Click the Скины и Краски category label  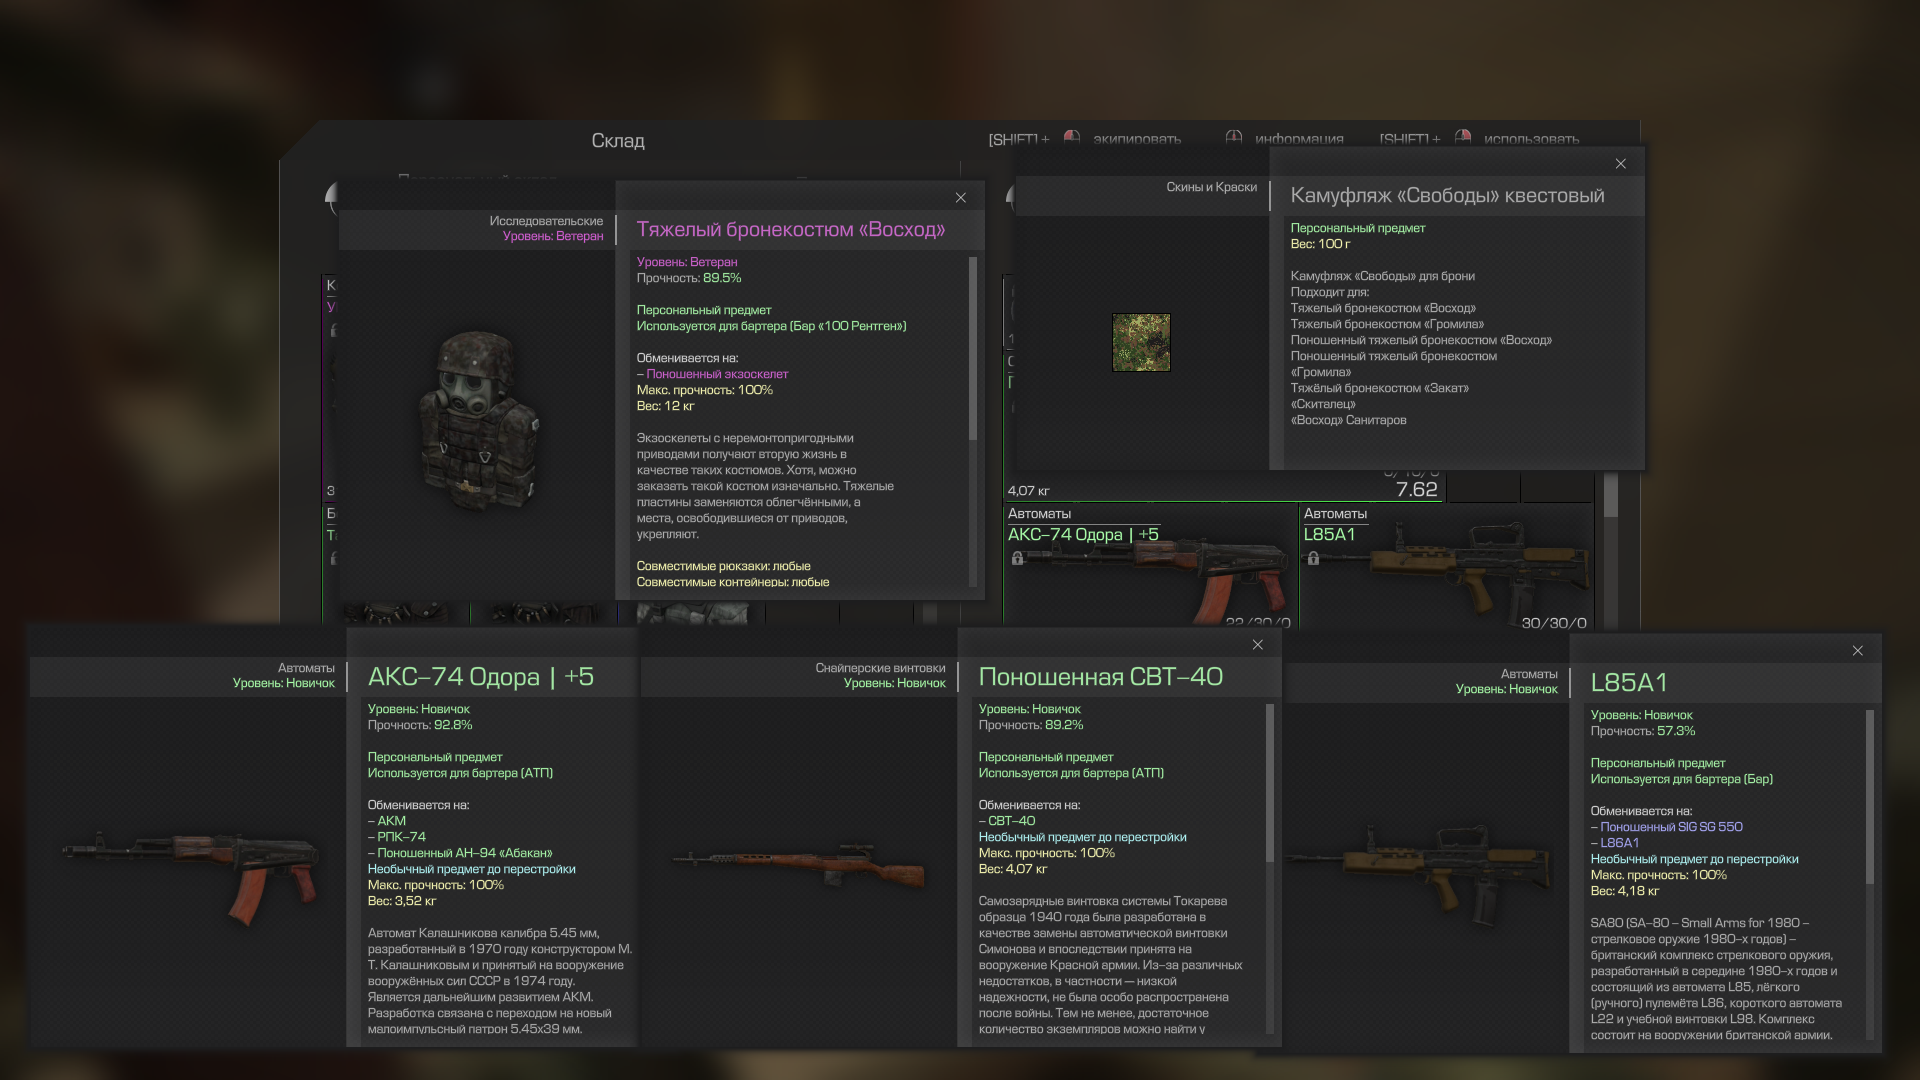1211,187
